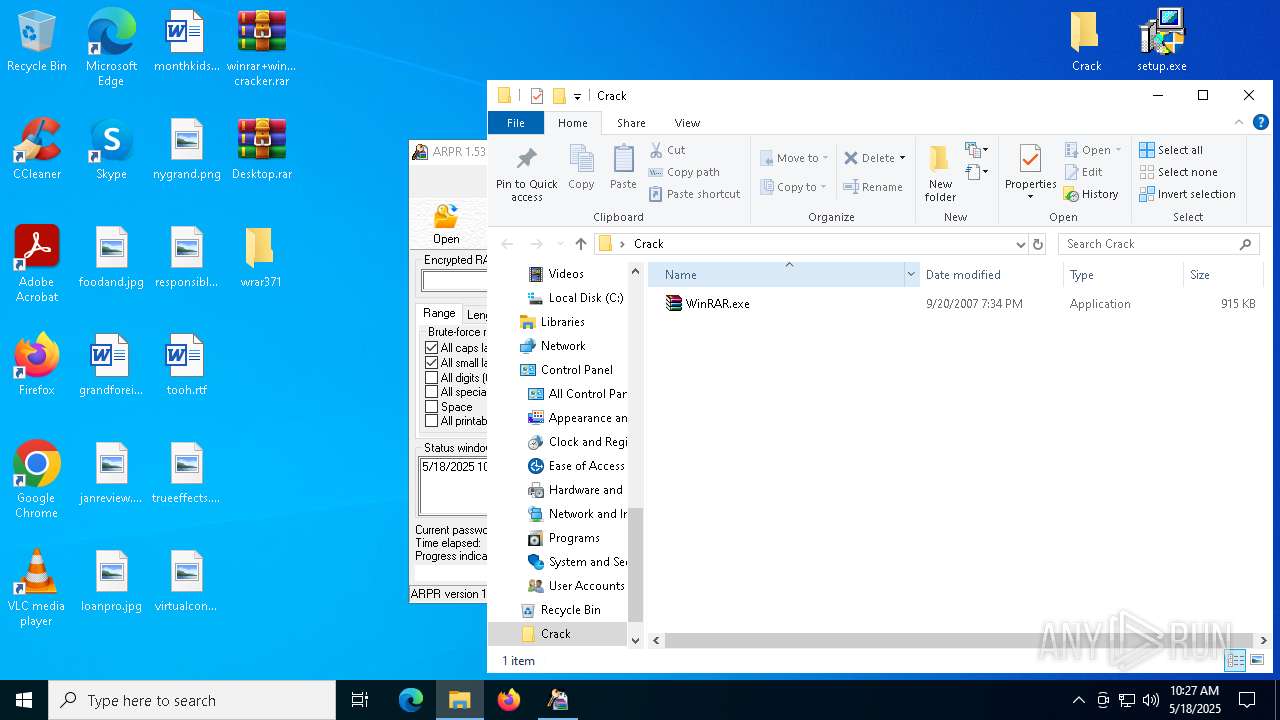The image size is (1280, 720).
Task: Click the Open icon in ARPR window
Action: (446, 224)
